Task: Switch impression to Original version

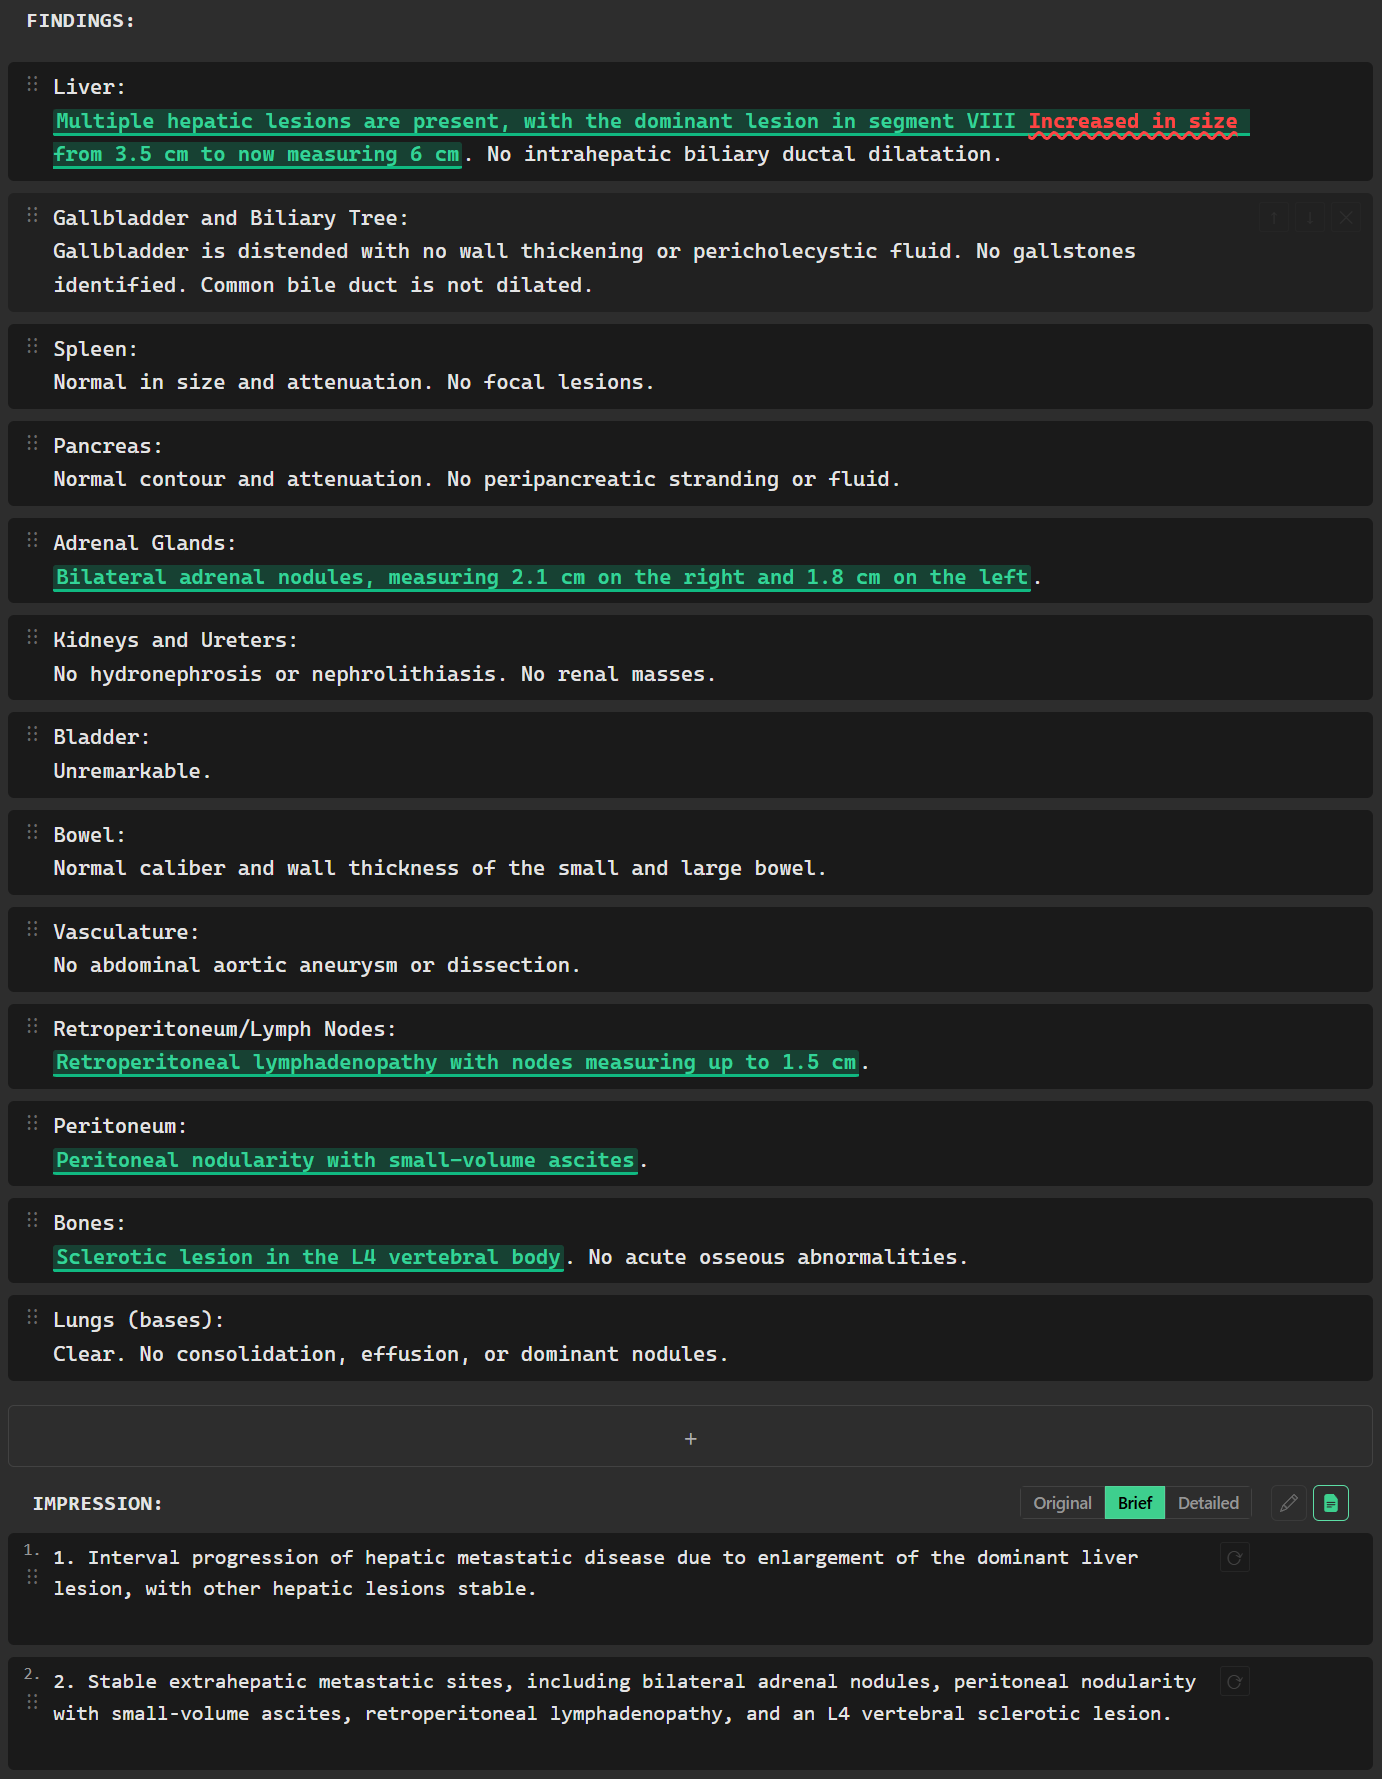Action: 1062,1503
